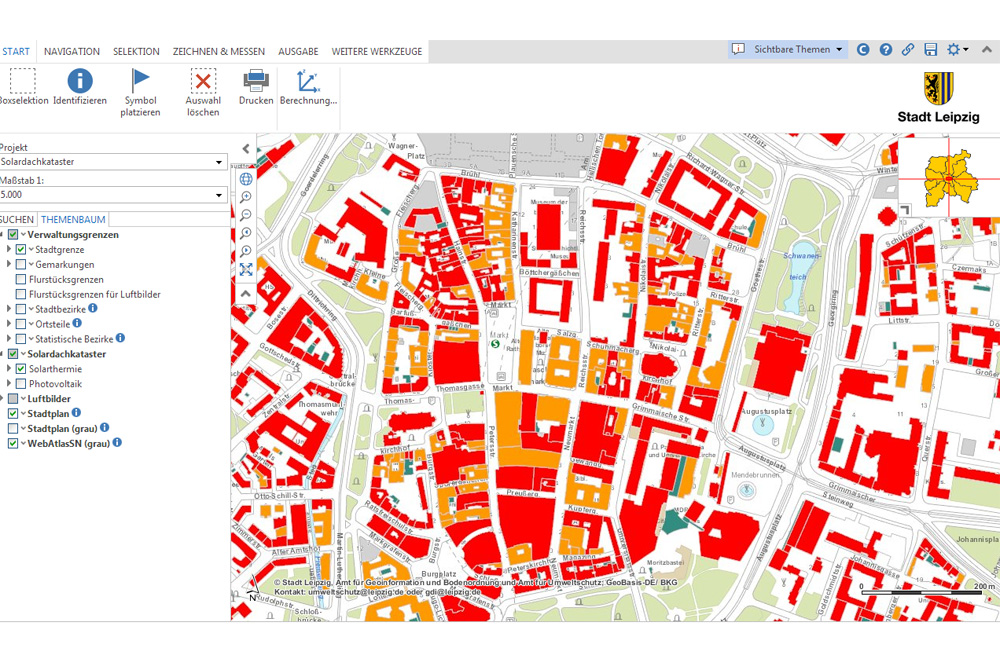
Task: Select the Symbol platzieren flag tool
Action: [140, 82]
